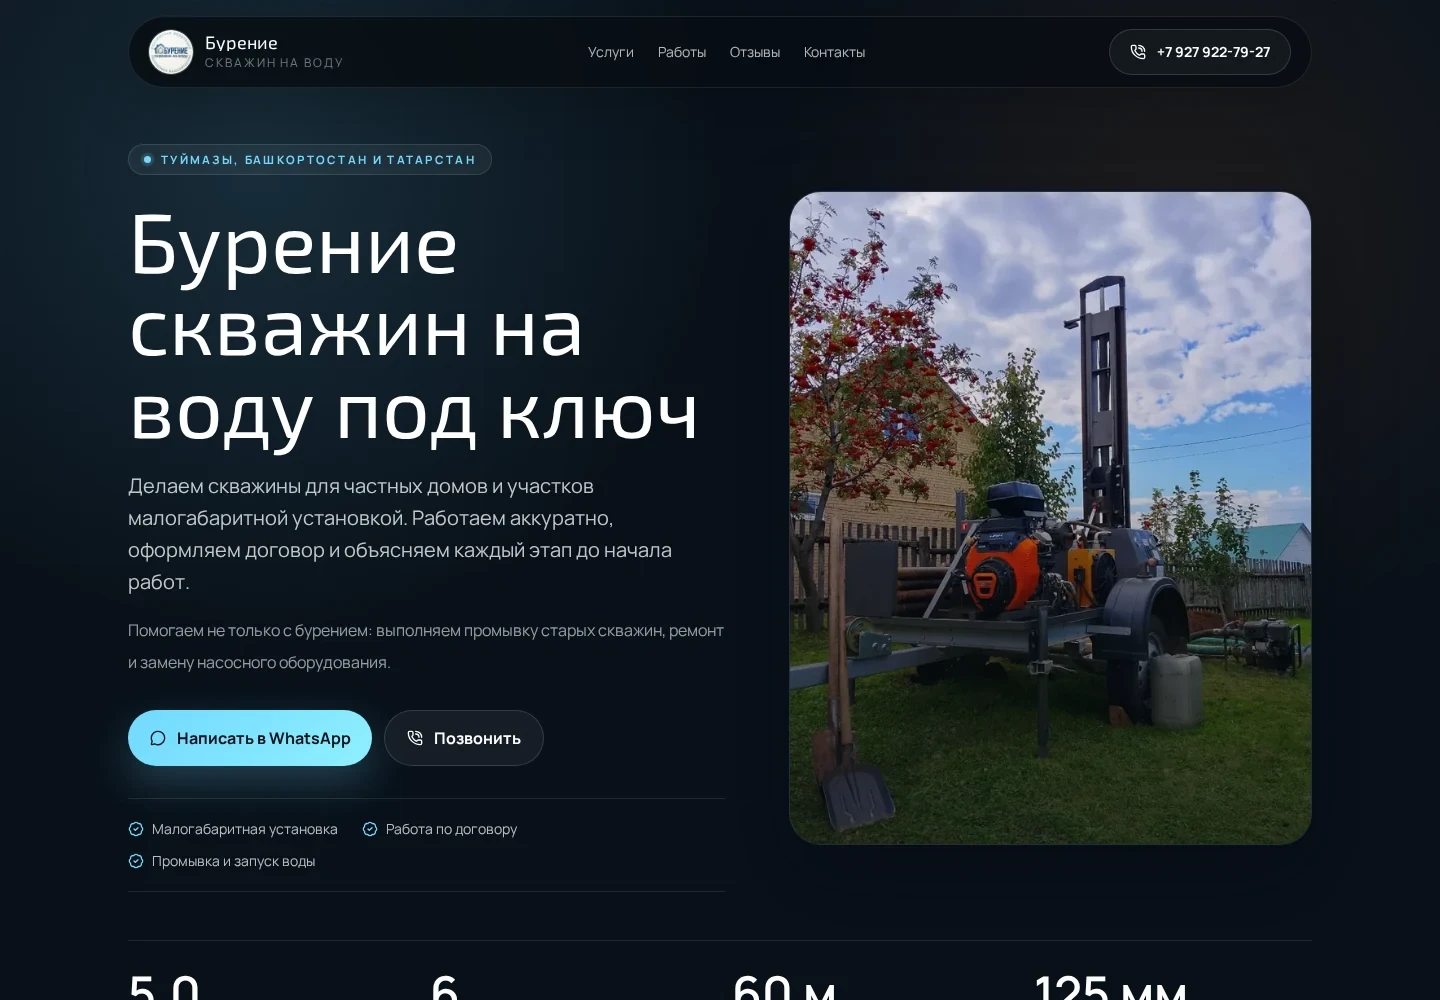The height and width of the screenshot is (1000, 1440).
Task: Click the 5.0 statistic
Action: click(x=164, y=988)
